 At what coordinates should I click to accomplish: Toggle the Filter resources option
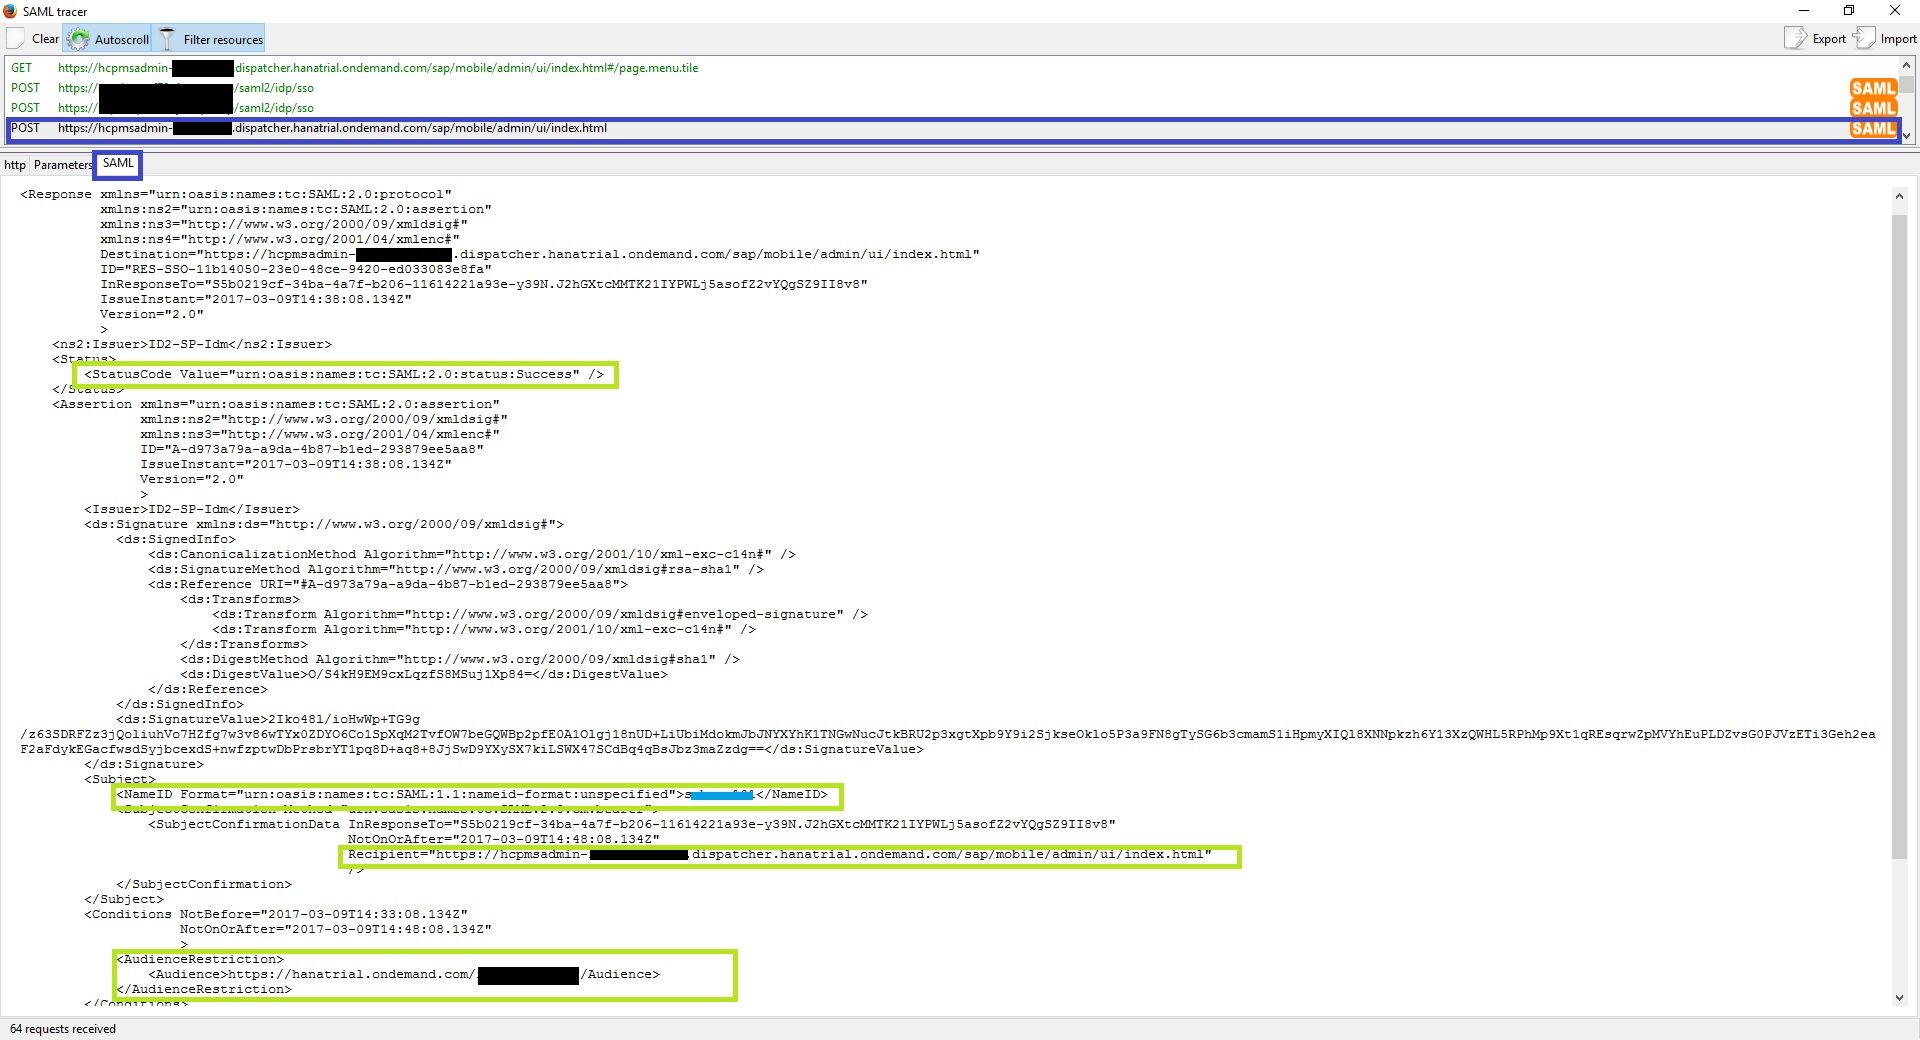coord(211,39)
